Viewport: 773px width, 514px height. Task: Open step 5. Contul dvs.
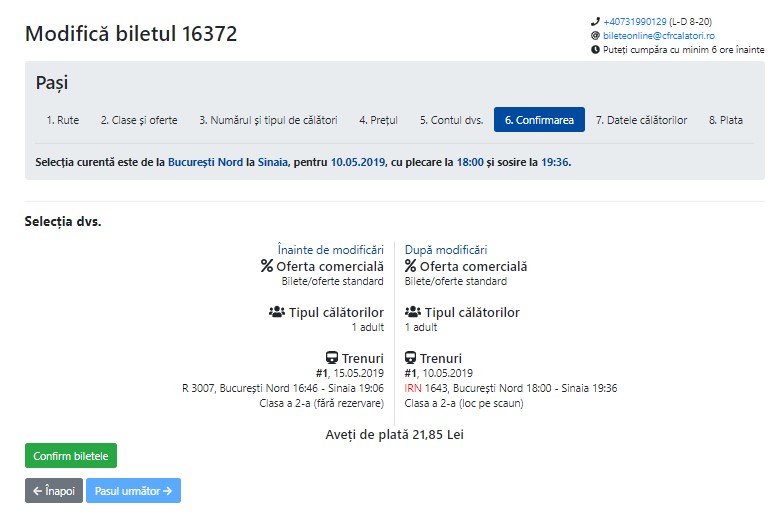451,120
